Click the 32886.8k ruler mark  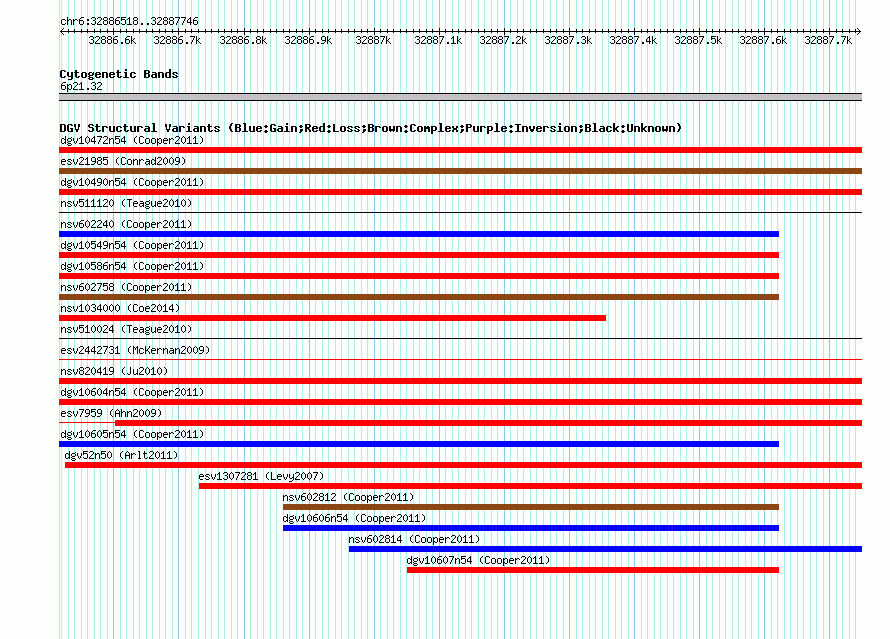(x=243, y=40)
